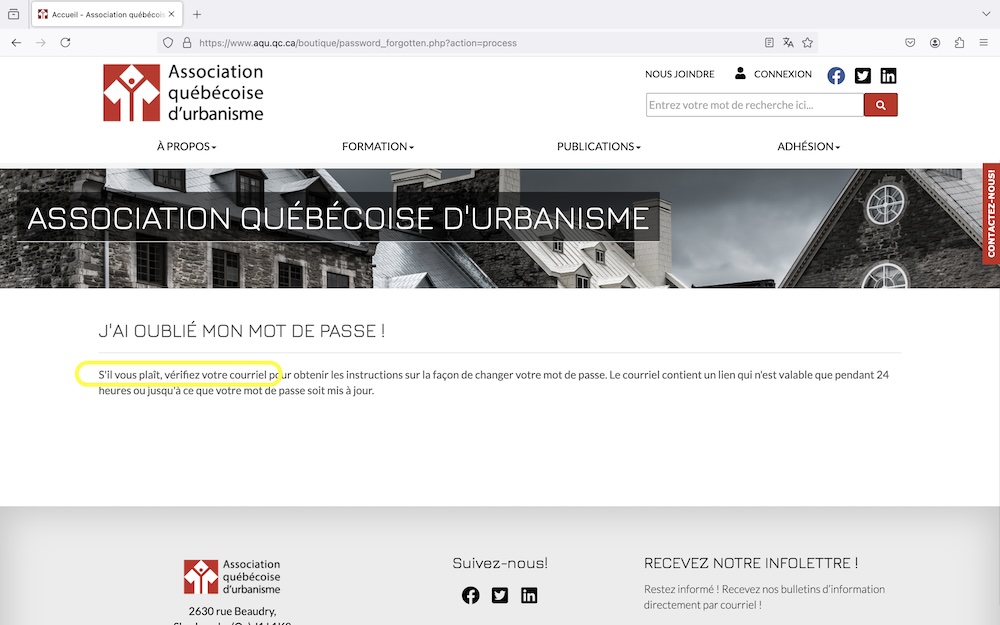
Task: Click the footer LinkedIn icon
Action: point(529,595)
